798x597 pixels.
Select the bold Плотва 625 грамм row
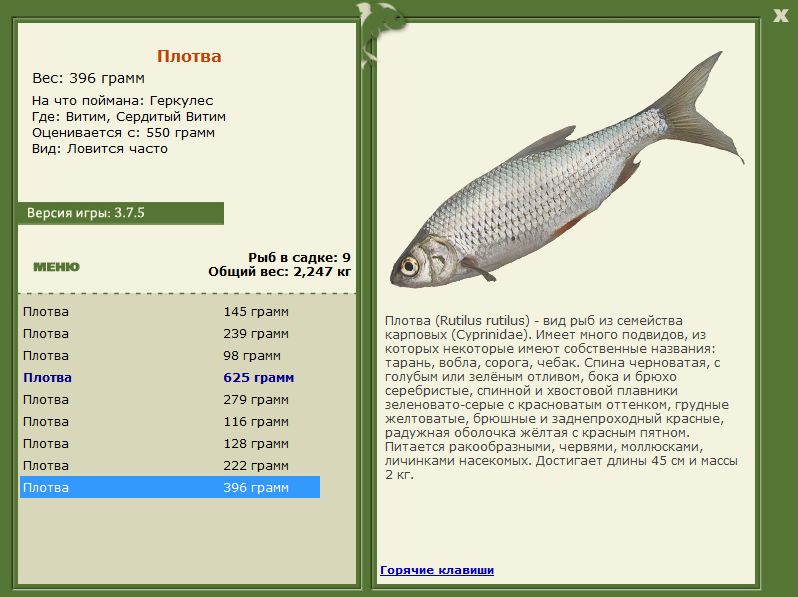pos(169,378)
